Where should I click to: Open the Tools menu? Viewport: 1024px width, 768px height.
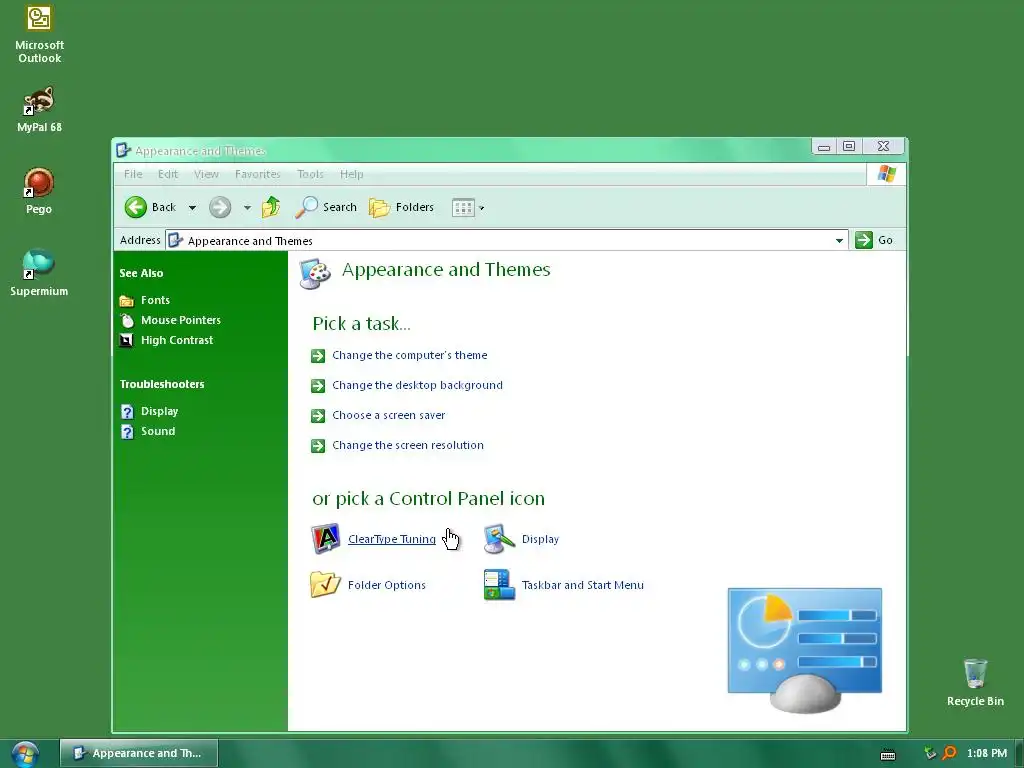[310, 174]
